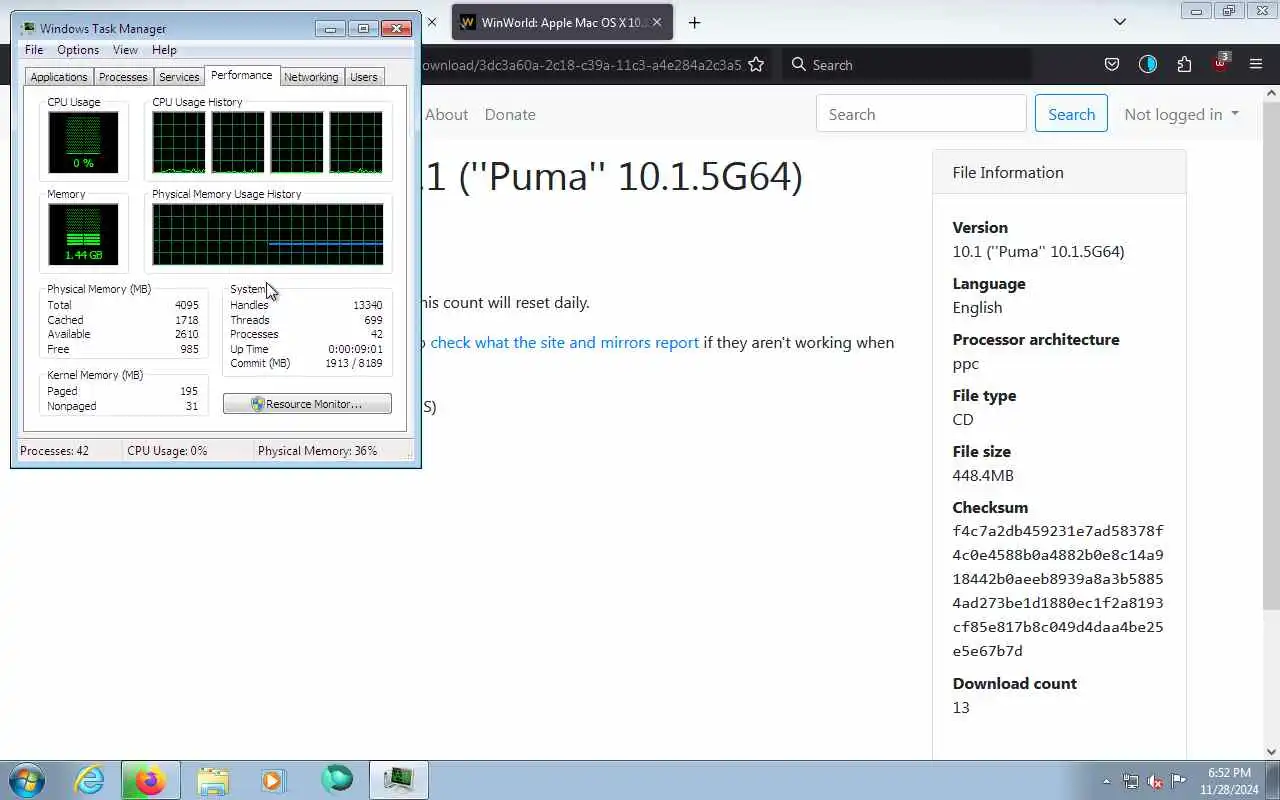Click the Physical Memory: 36% status text
Viewport: 1280px width, 800px height.
(x=317, y=451)
